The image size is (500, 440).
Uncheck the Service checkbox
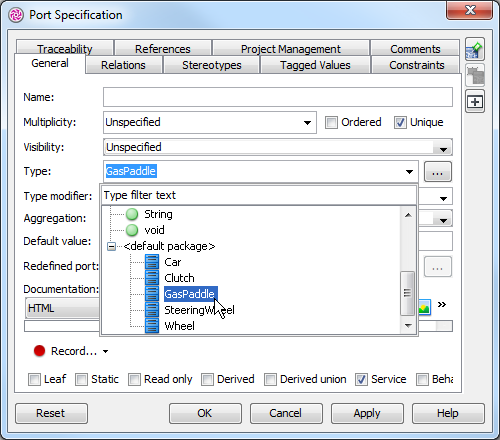pos(361,379)
